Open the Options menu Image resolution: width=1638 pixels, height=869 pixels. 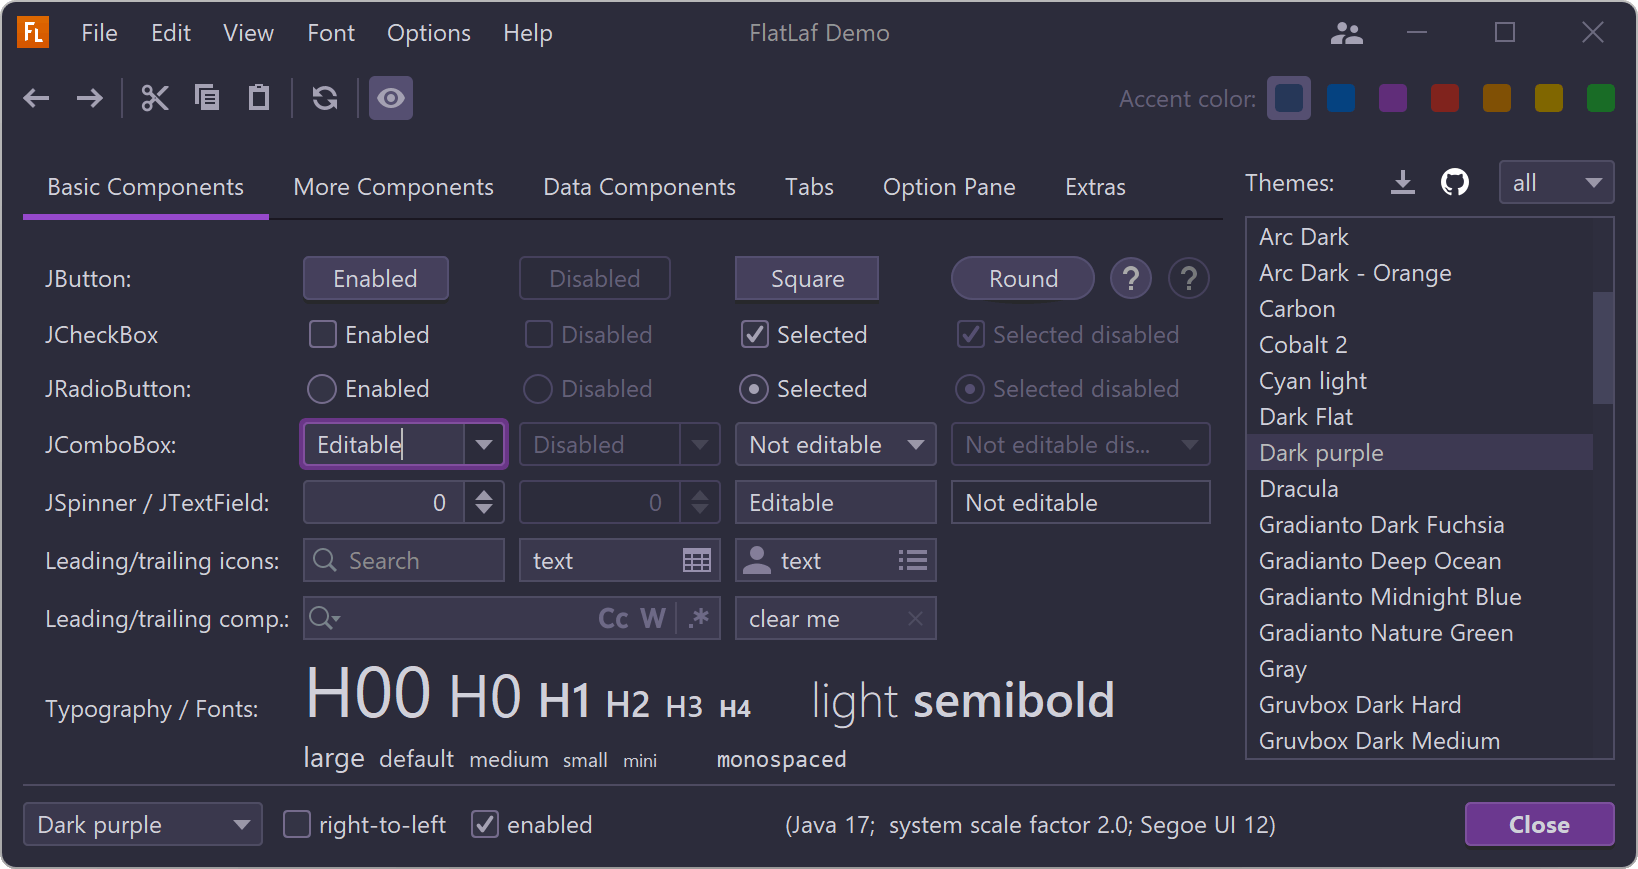[x=428, y=33]
